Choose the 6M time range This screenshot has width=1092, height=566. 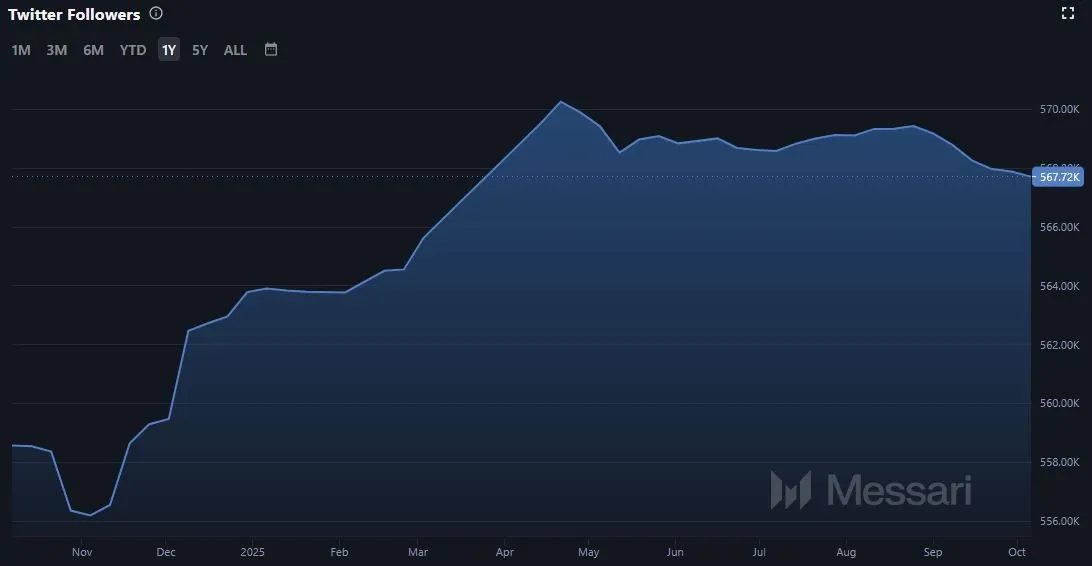[x=93, y=50]
